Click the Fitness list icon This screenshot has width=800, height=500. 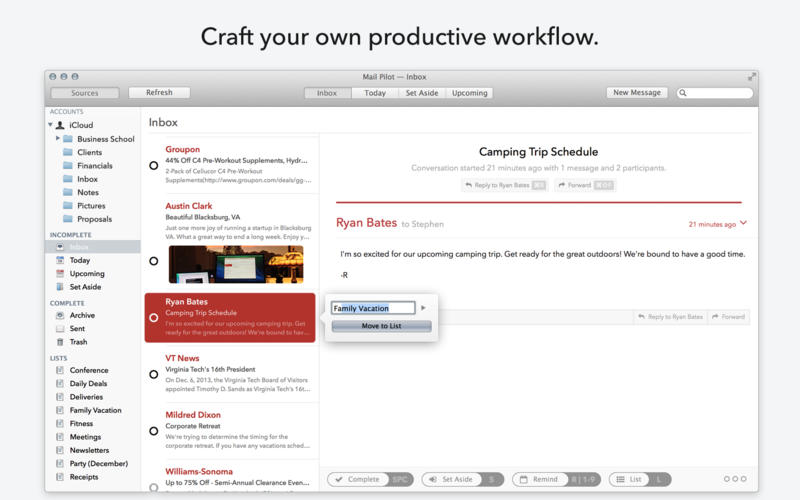click(x=60, y=423)
